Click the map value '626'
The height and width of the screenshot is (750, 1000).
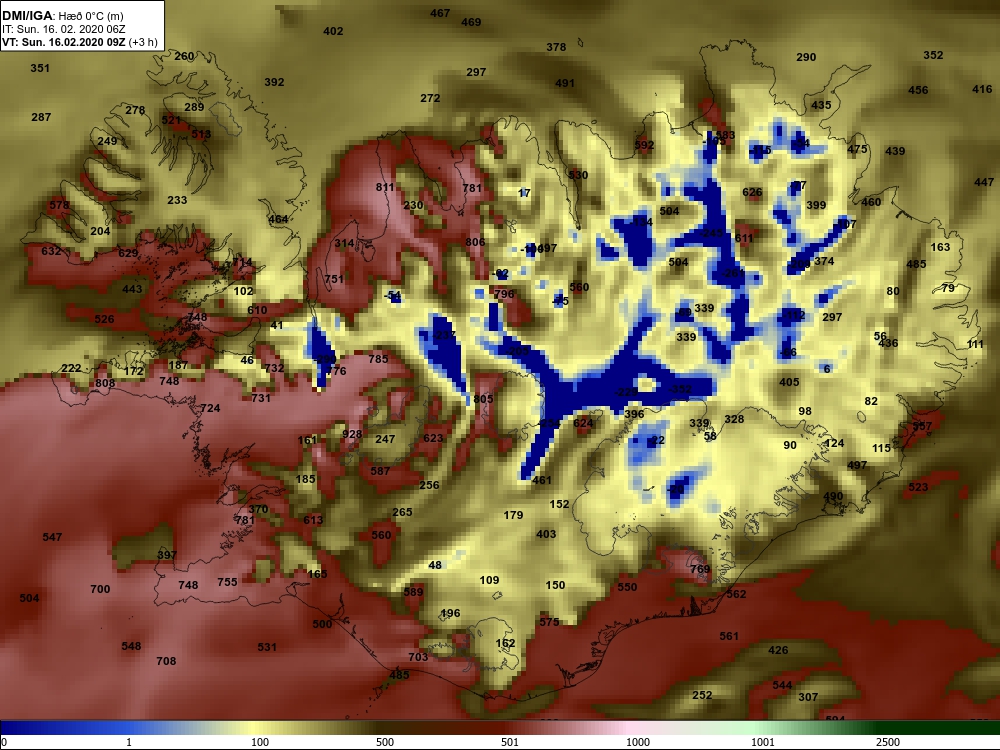pos(752,193)
